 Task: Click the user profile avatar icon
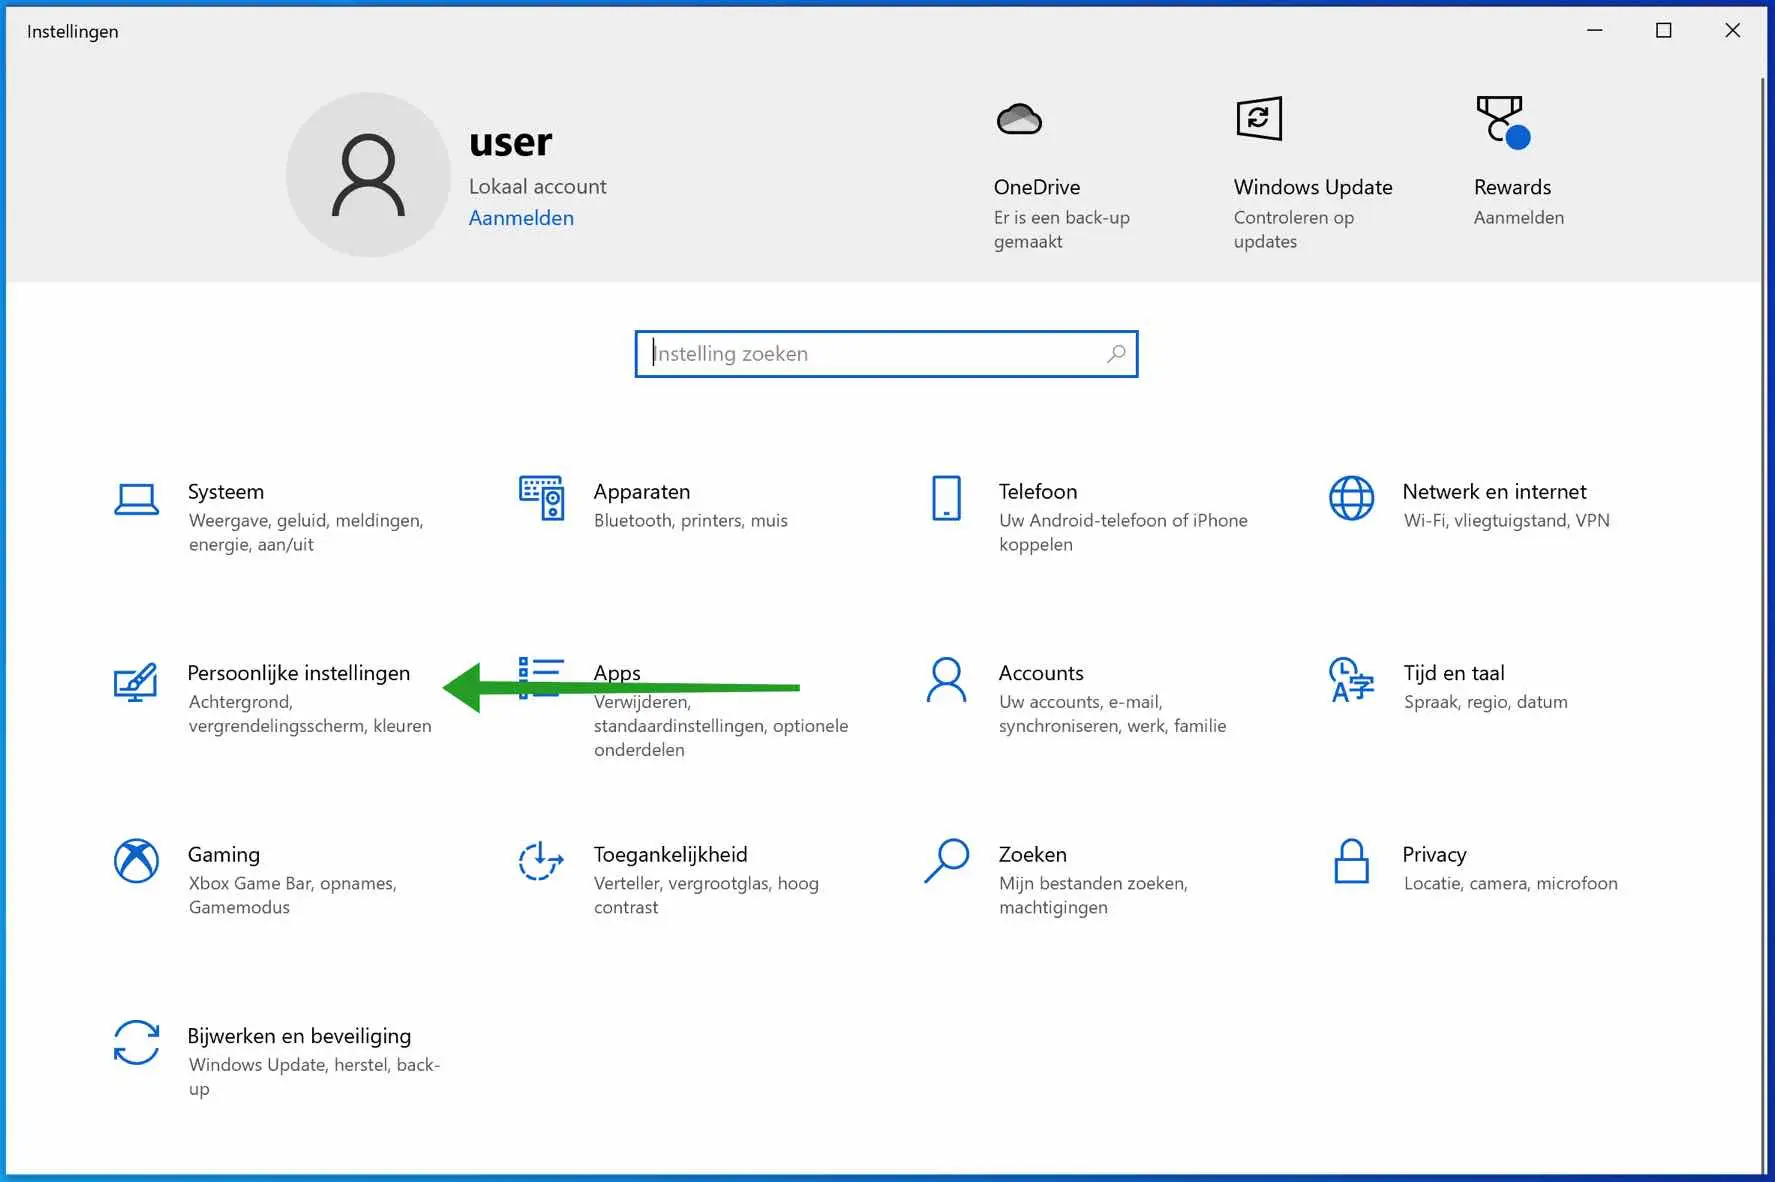coord(368,175)
